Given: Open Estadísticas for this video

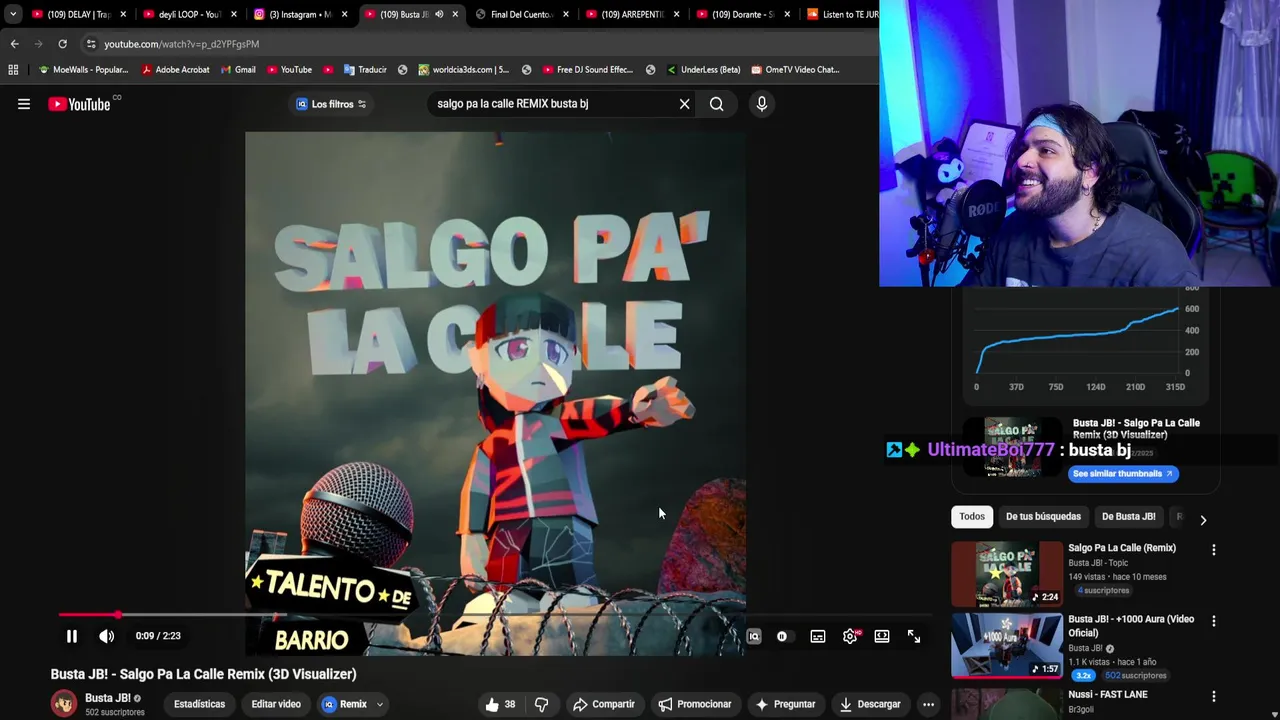Looking at the screenshot, I should tap(199, 704).
